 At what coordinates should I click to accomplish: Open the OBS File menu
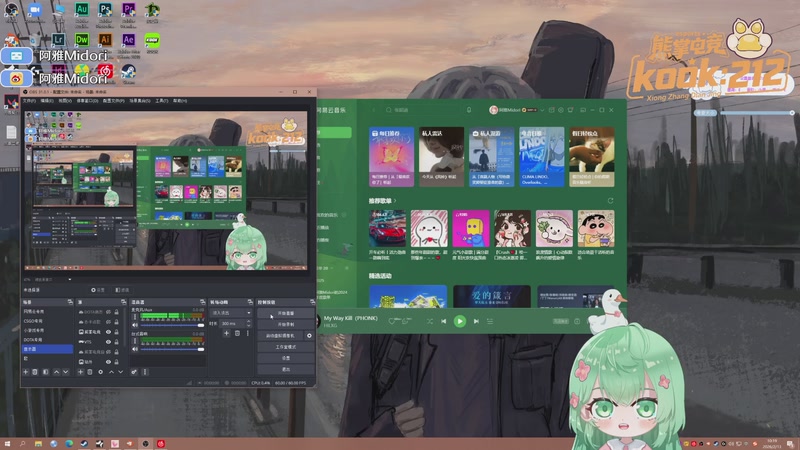29,101
